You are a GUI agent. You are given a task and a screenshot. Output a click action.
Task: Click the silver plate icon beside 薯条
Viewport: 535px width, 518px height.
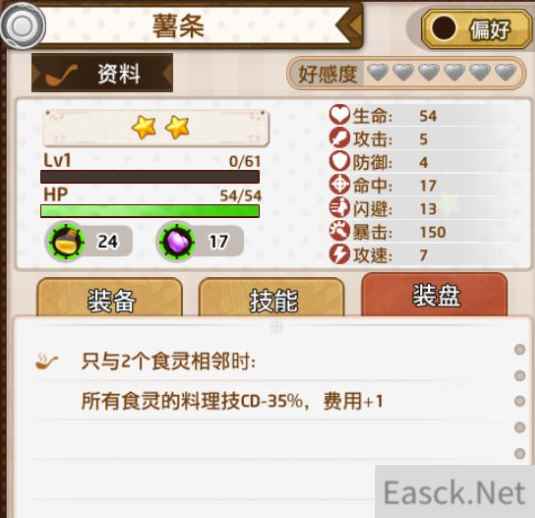click(23, 26)
